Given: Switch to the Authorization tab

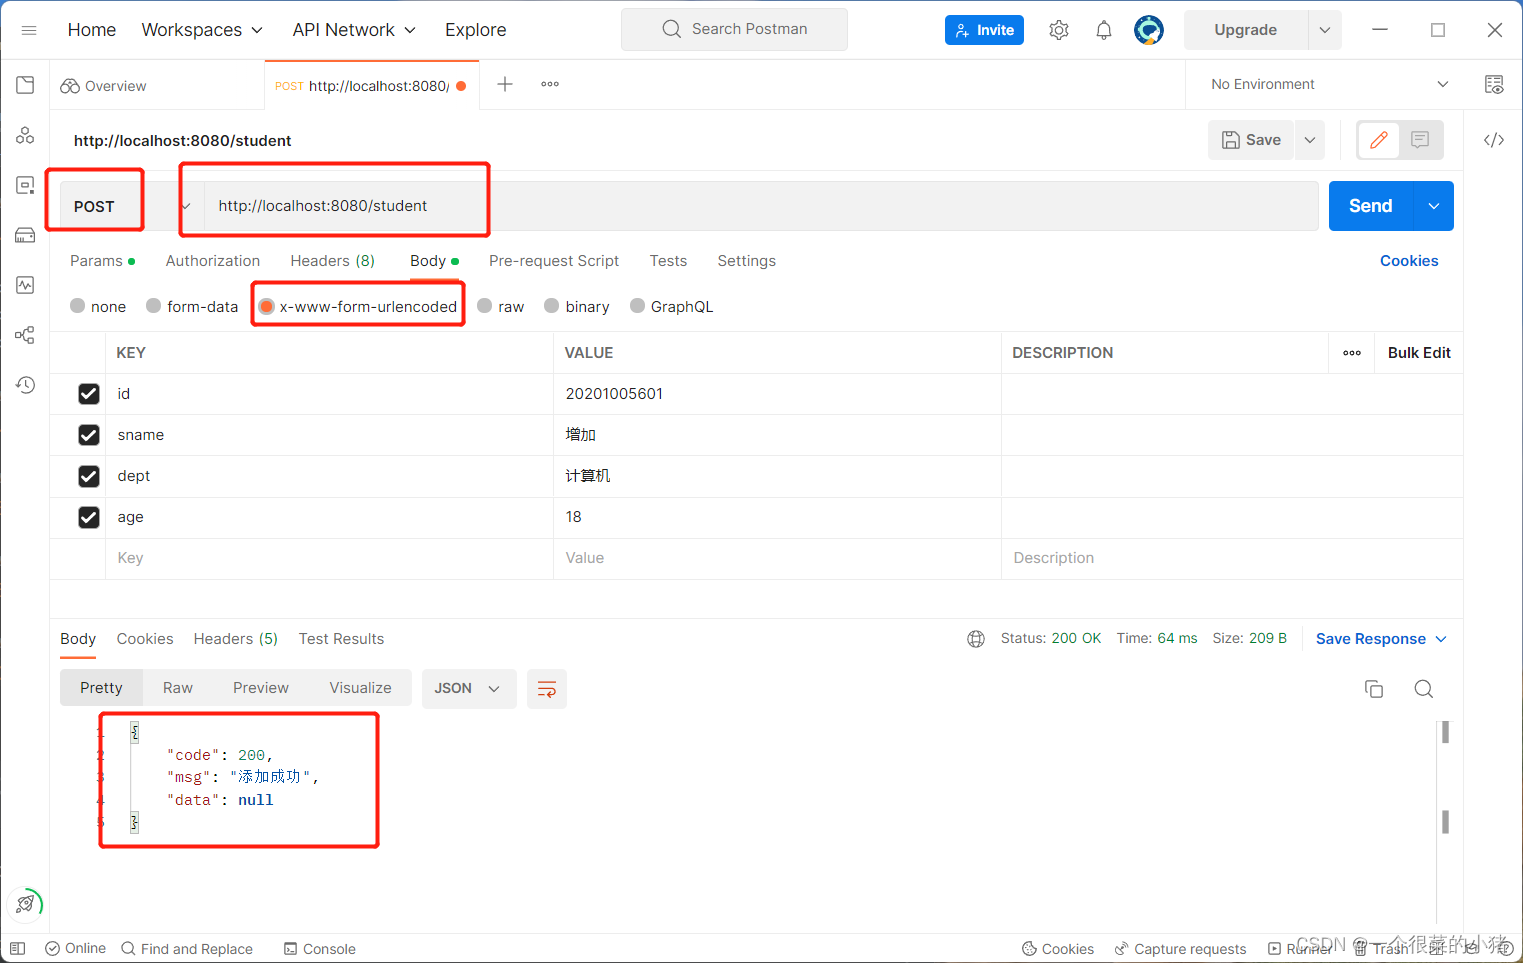Looking at the screenshot, I should click(213, 261).
